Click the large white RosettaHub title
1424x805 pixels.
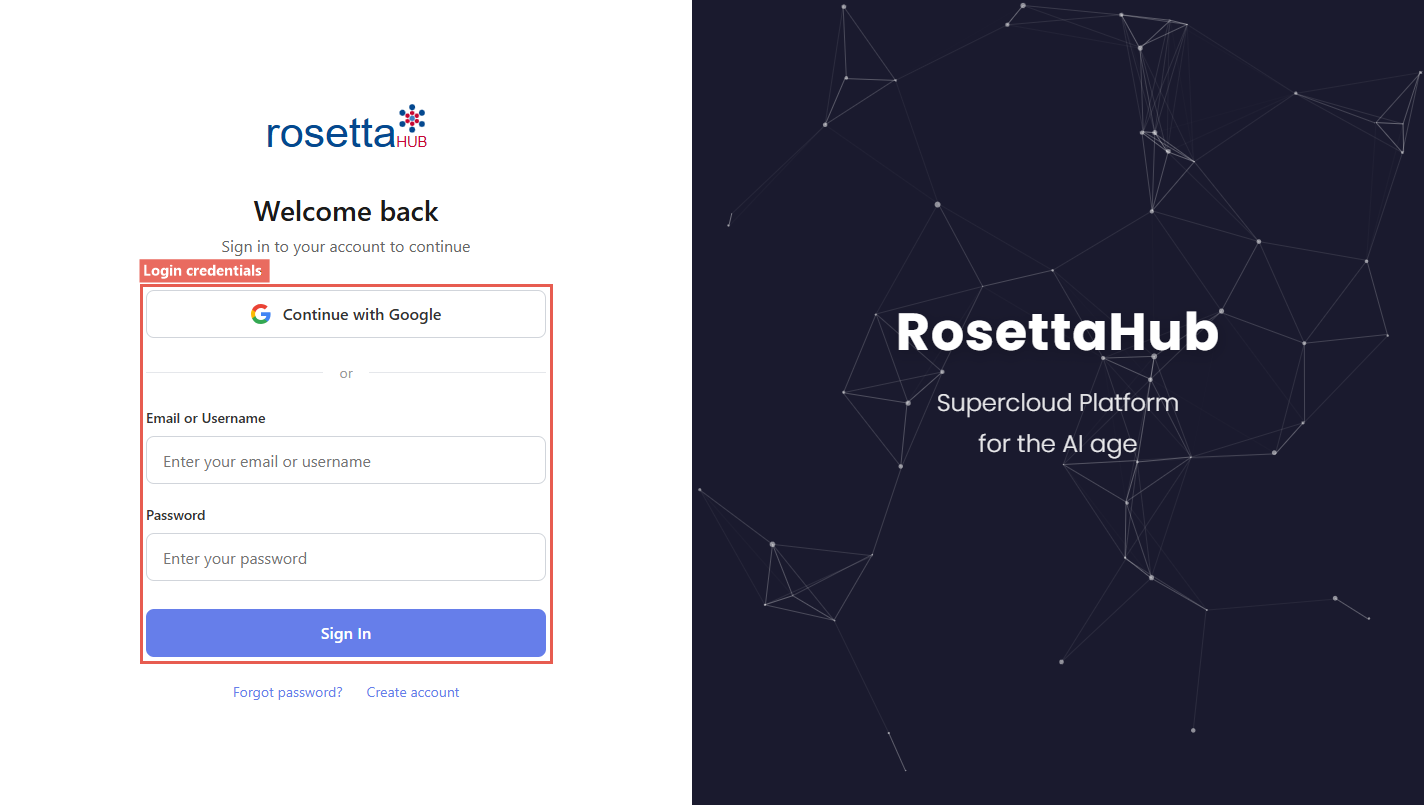tap(1057, 332)
